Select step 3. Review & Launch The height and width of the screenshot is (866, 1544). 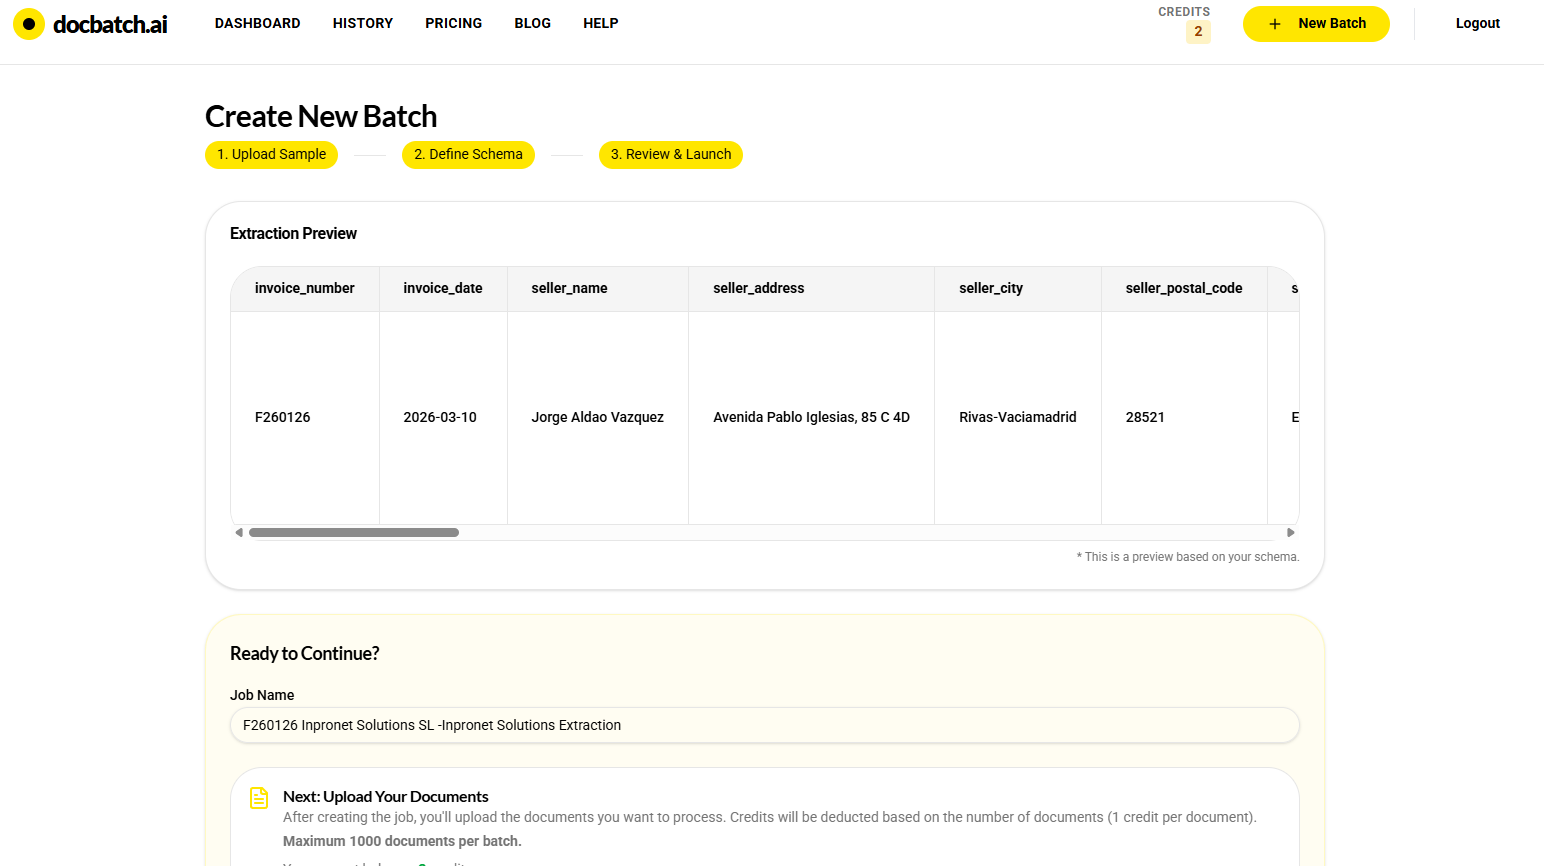[x=671, y=155]
